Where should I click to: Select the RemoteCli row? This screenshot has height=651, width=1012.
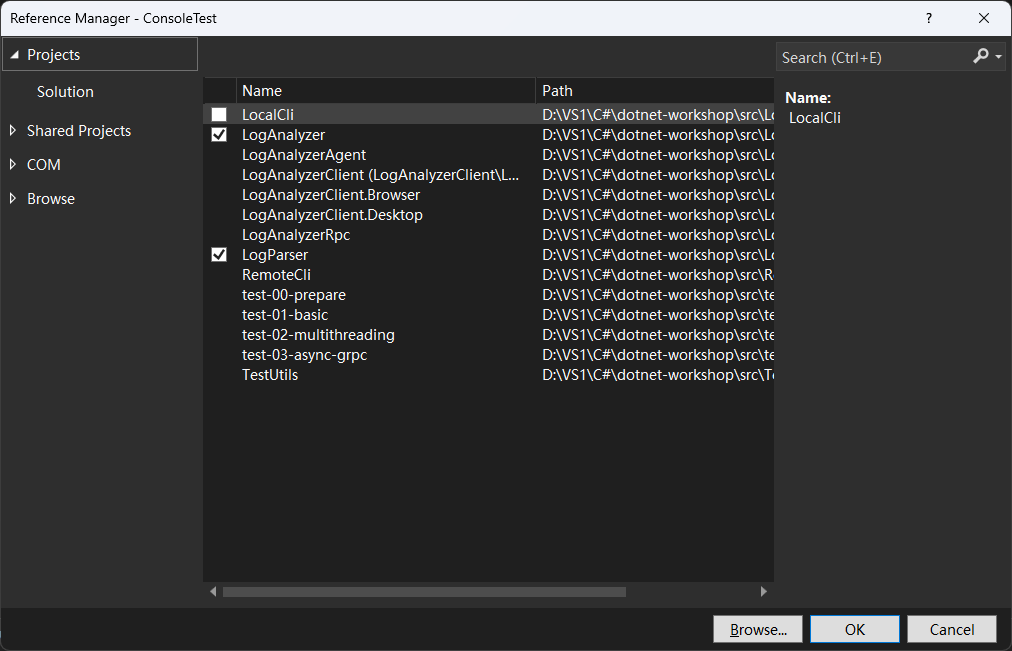(489, 275)
